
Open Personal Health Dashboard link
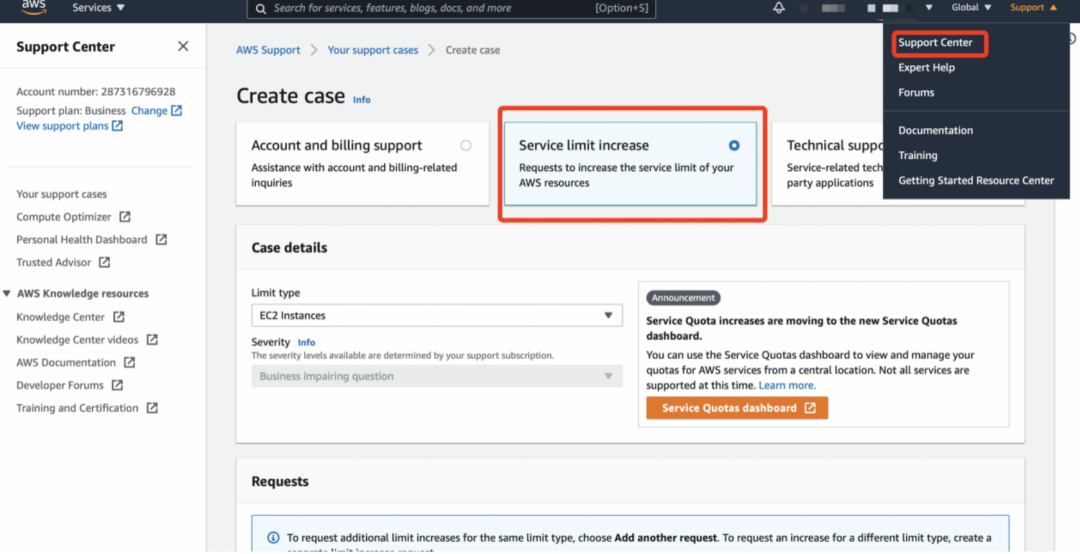pos(82,240)
